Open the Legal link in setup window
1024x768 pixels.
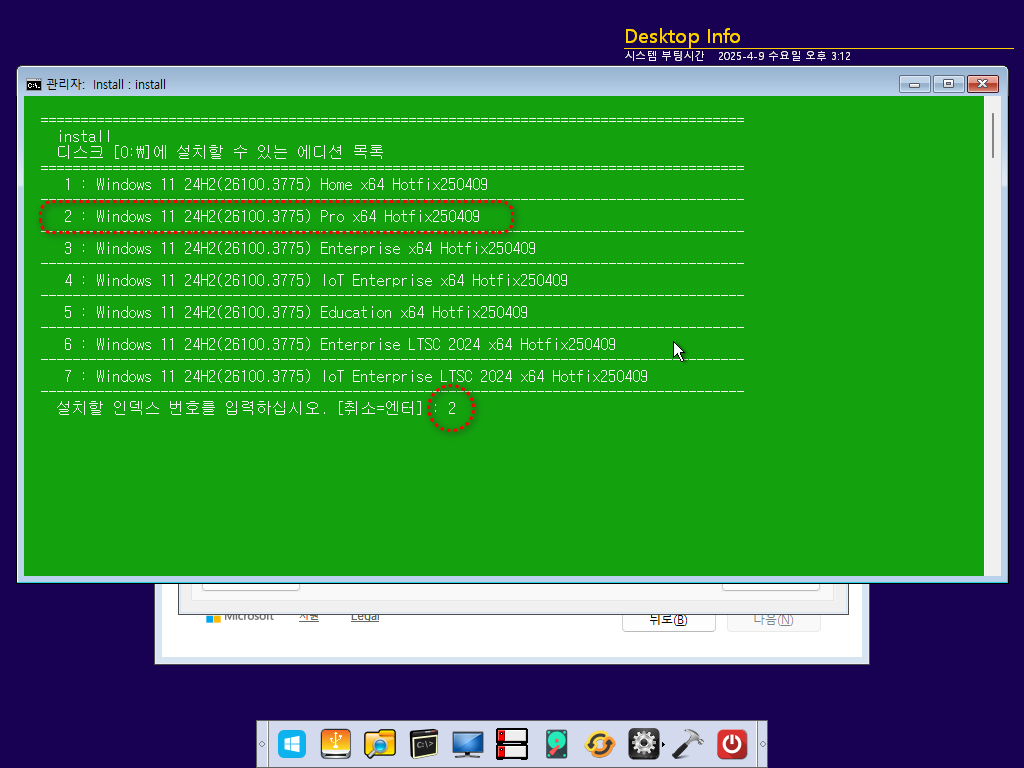point(365,616)
